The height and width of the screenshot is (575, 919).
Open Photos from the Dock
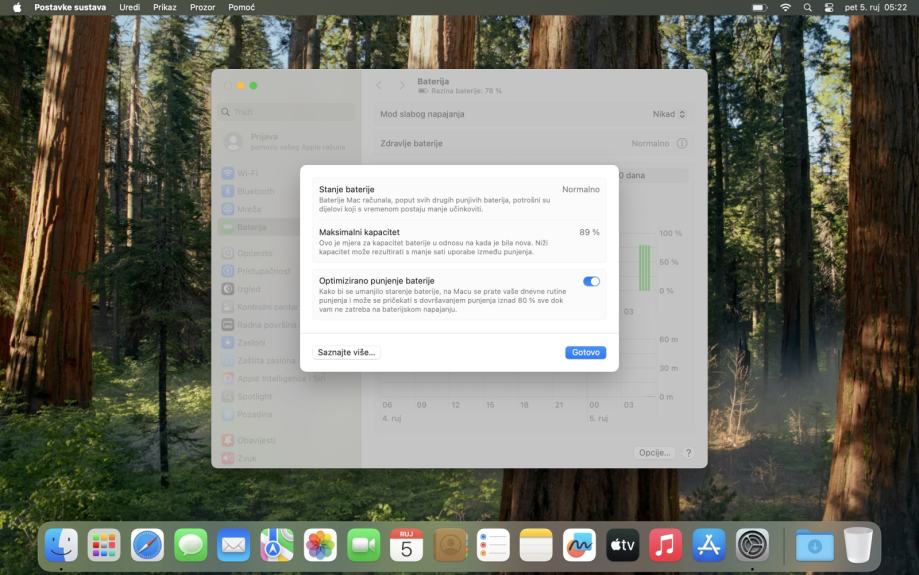(320, 545)
